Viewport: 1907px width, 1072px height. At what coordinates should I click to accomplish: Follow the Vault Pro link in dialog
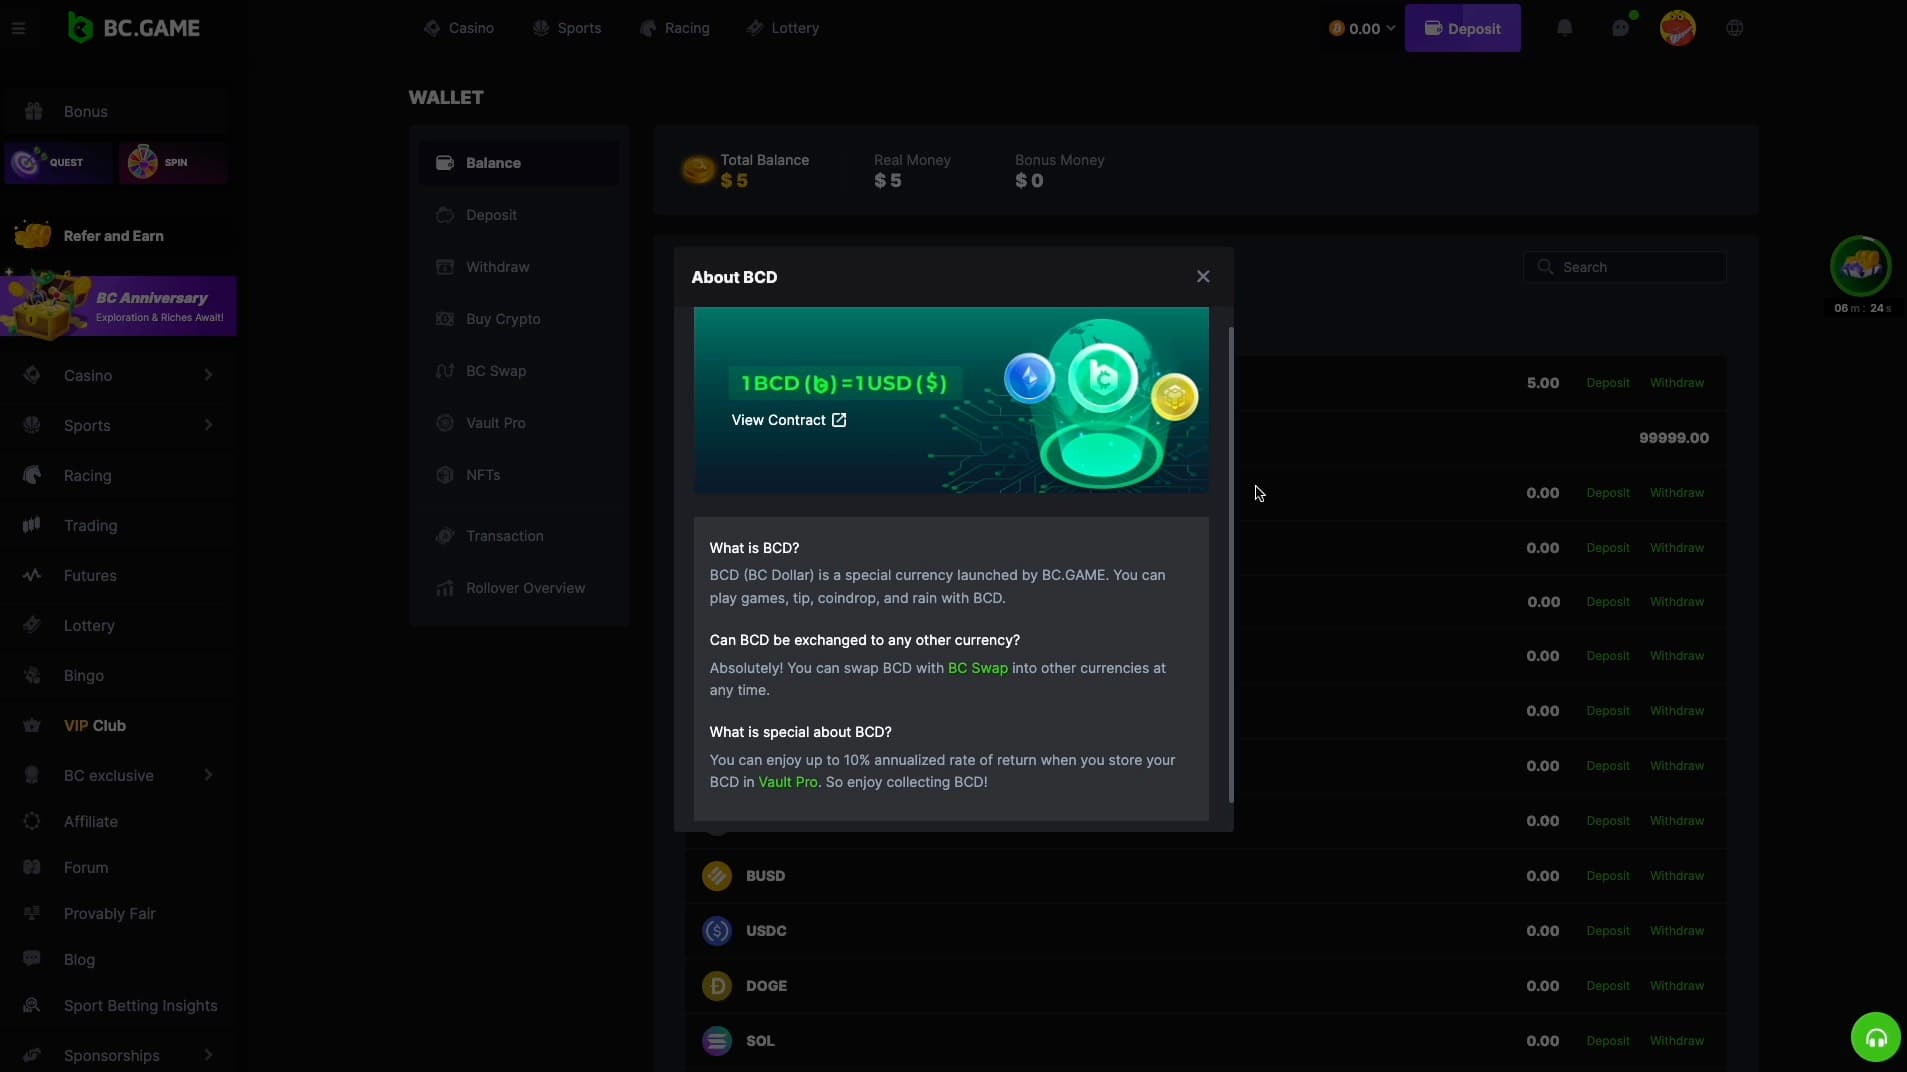(x=787, y=782)
